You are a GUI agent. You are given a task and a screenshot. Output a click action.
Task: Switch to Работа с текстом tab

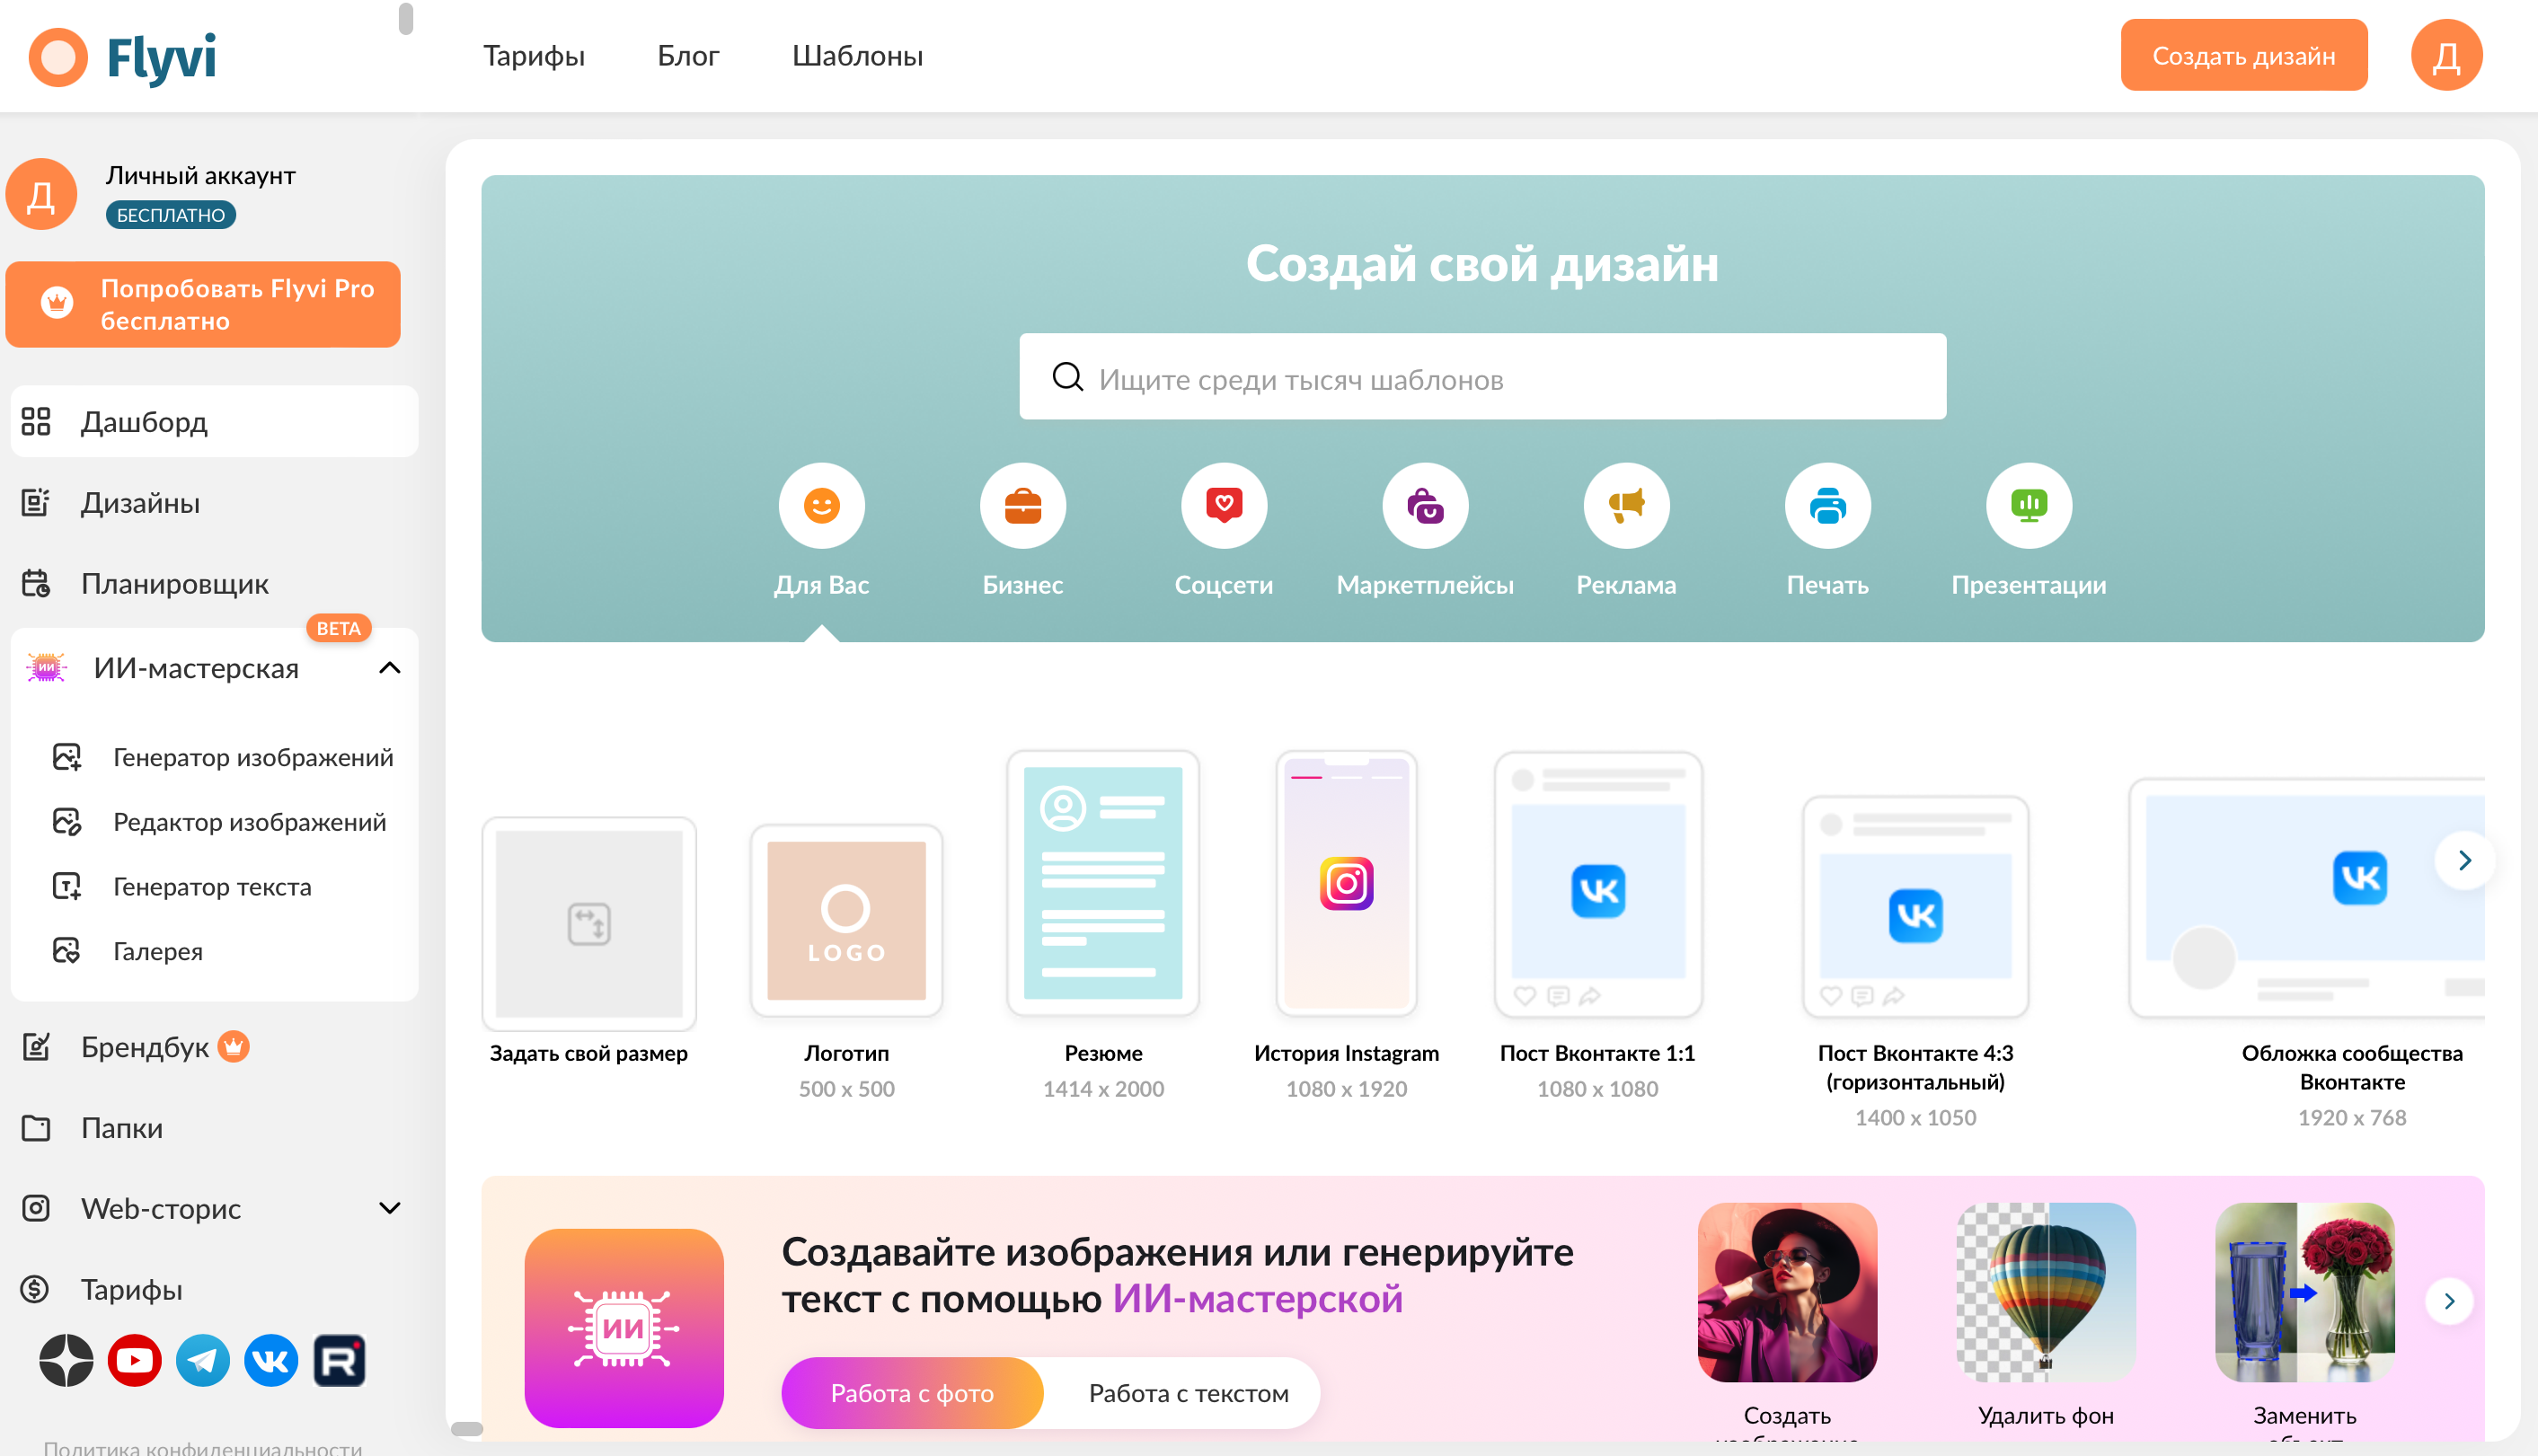[1188, 1393]
